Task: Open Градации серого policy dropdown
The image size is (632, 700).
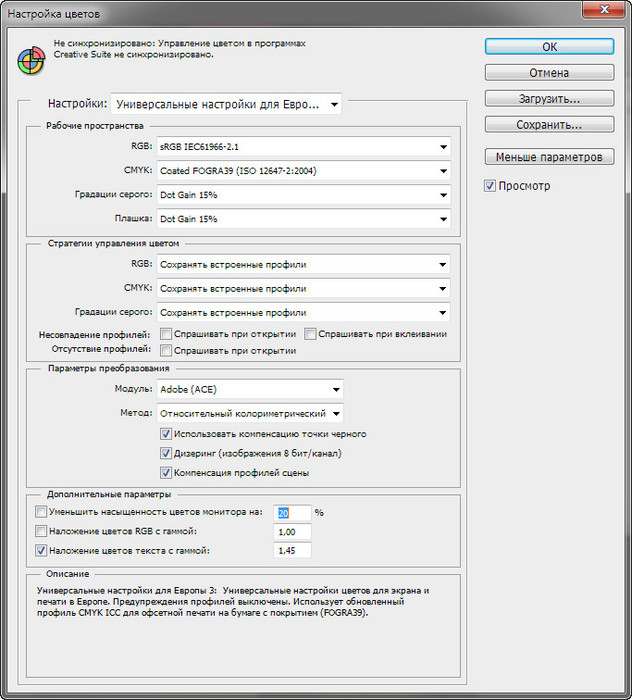Action: (304, 313)
